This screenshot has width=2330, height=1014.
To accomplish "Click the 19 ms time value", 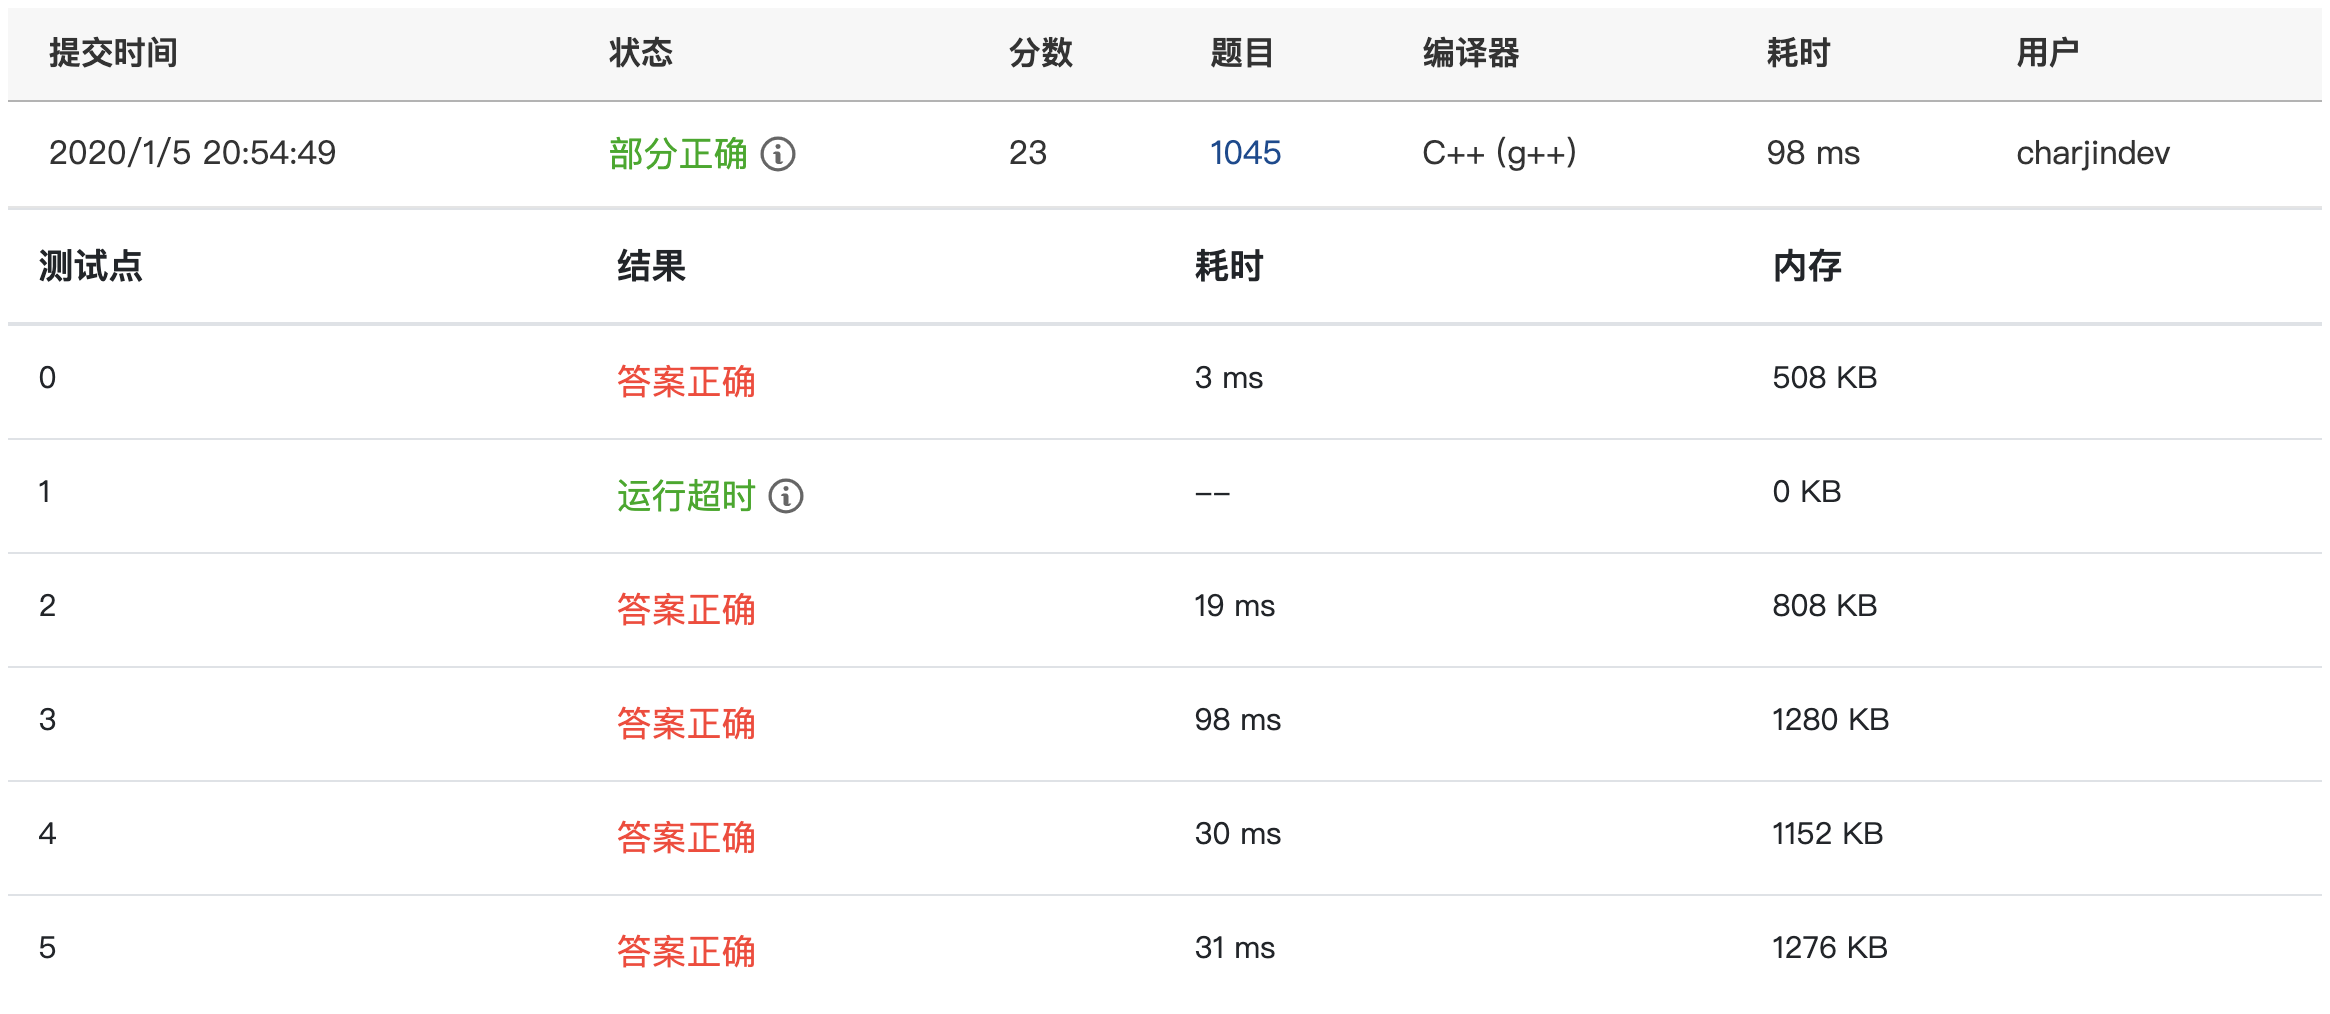I will click(1235, 606).
